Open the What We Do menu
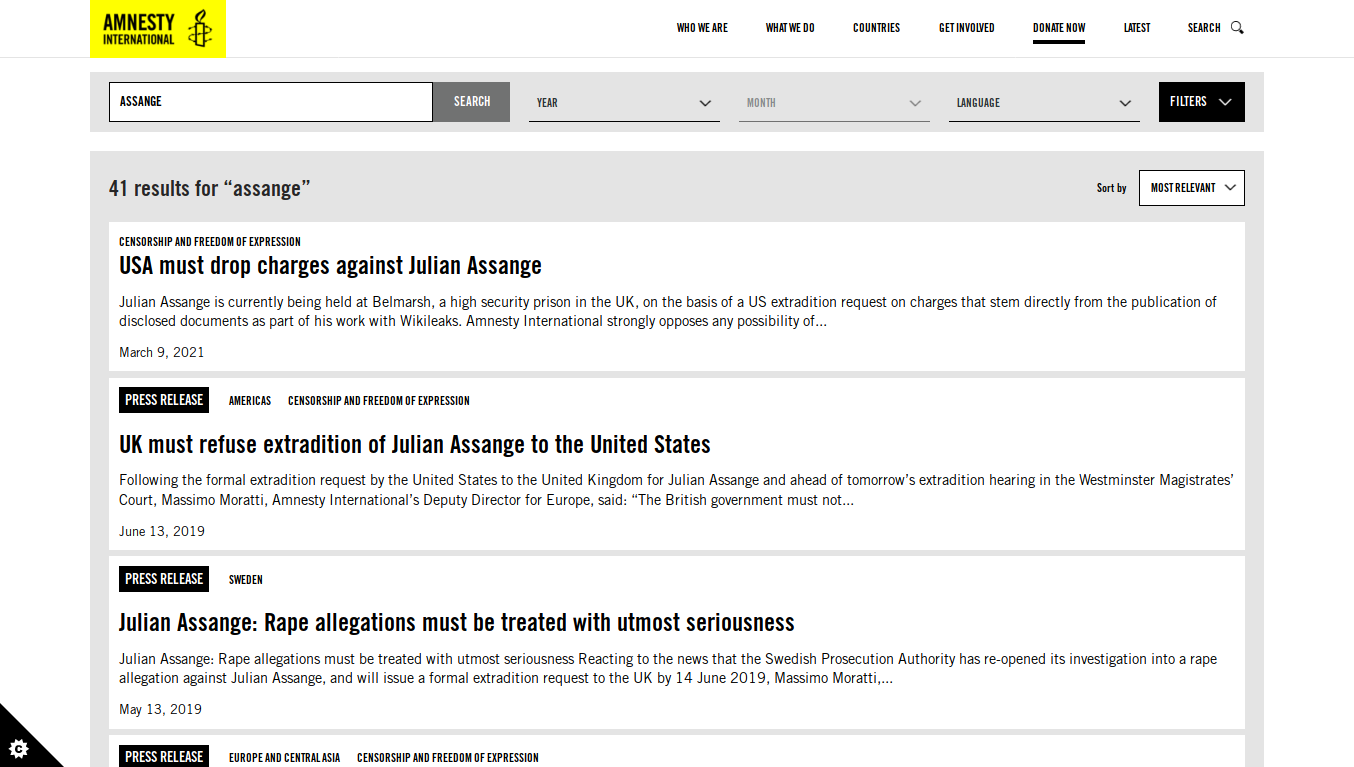 (790, 28)
